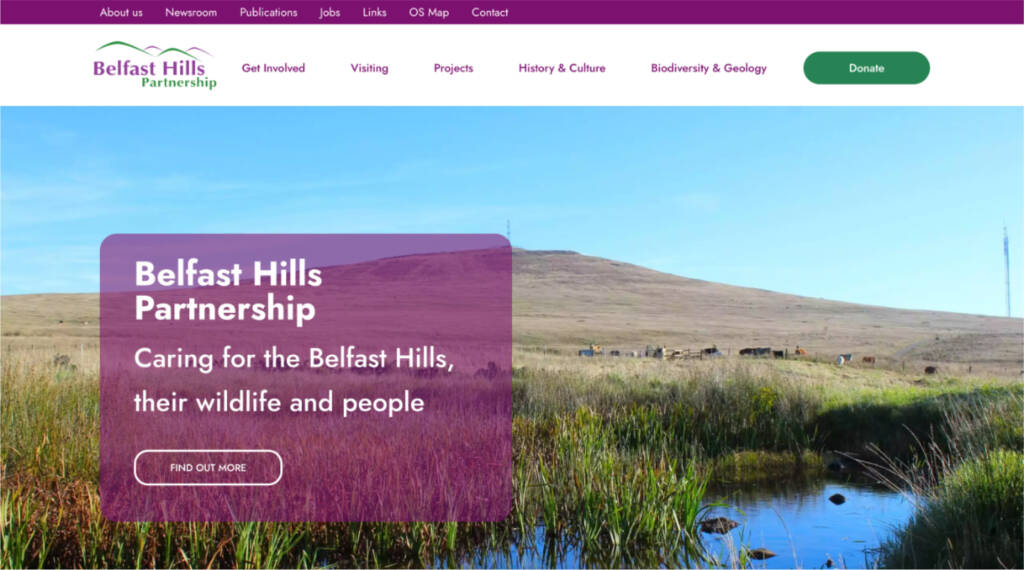The image size is (1024, 570).
Task: Click the Belfast Hills Partnership logo
Action: coord(155,65)
